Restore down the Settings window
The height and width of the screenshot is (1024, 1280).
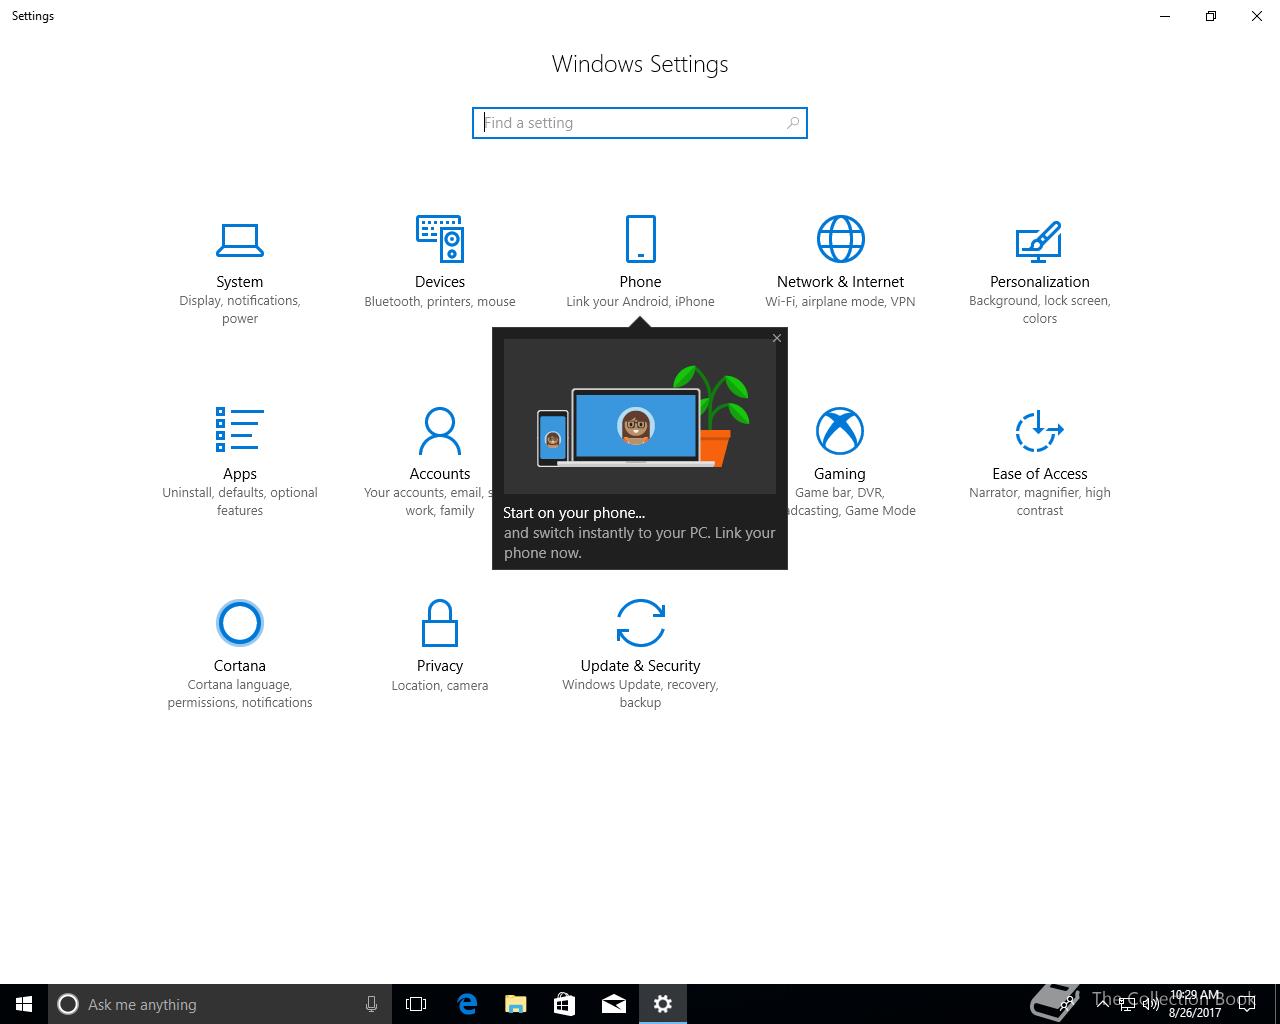(1211, 16)
